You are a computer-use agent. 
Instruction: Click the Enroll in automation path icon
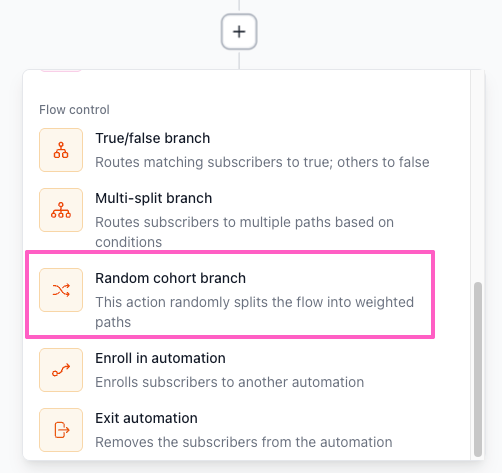(x=61, y=370)
